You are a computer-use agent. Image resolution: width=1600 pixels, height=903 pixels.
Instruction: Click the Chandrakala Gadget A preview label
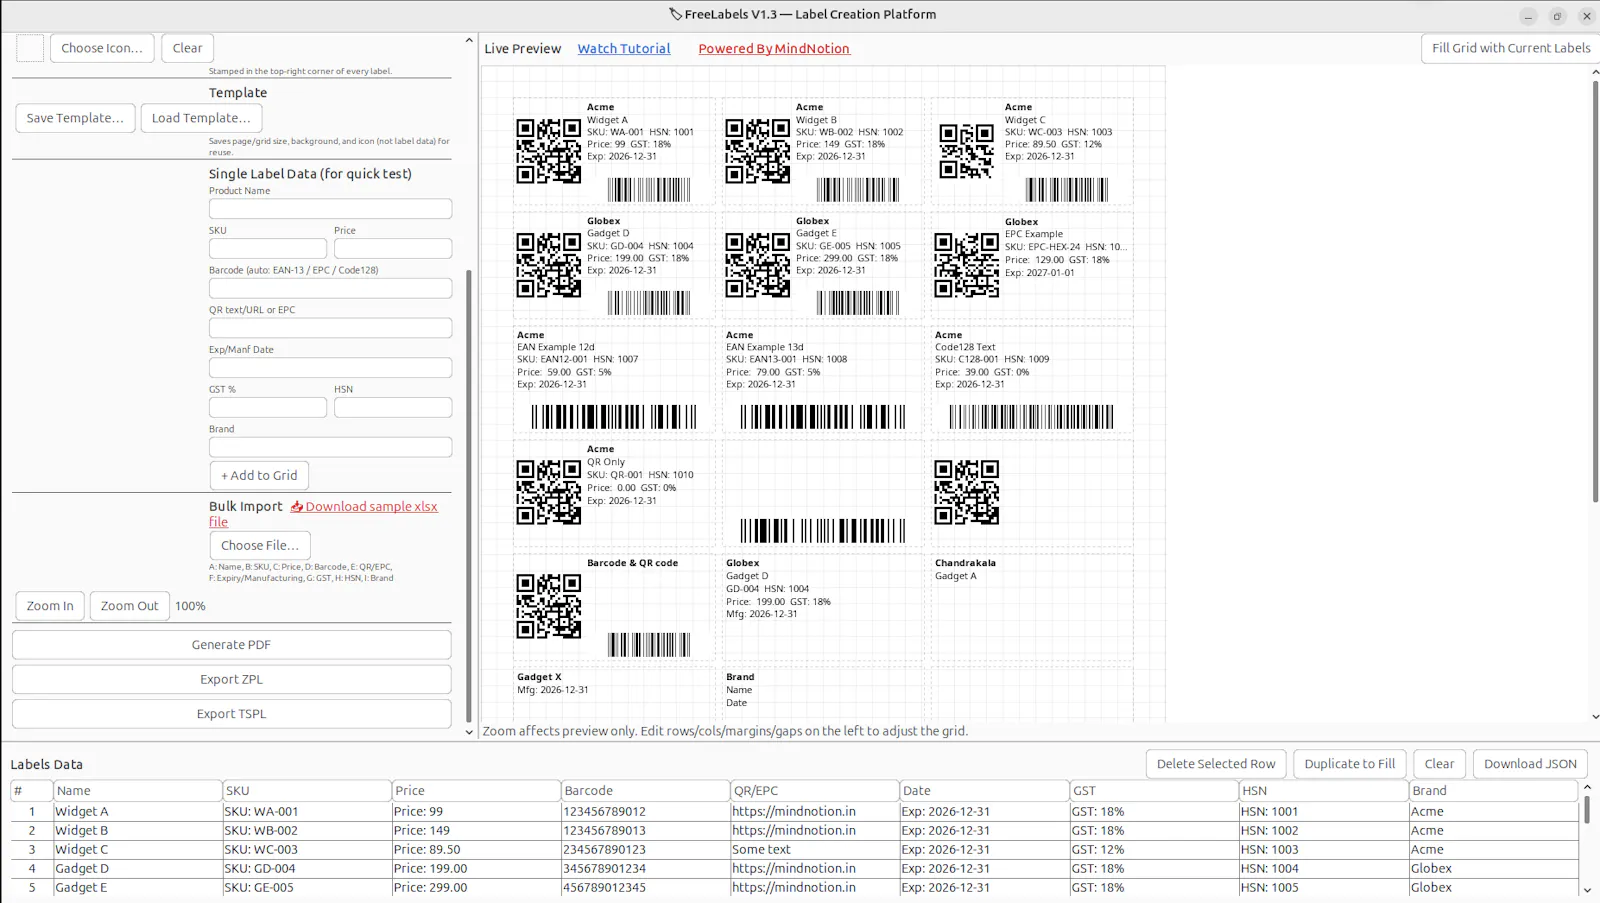1031,607
